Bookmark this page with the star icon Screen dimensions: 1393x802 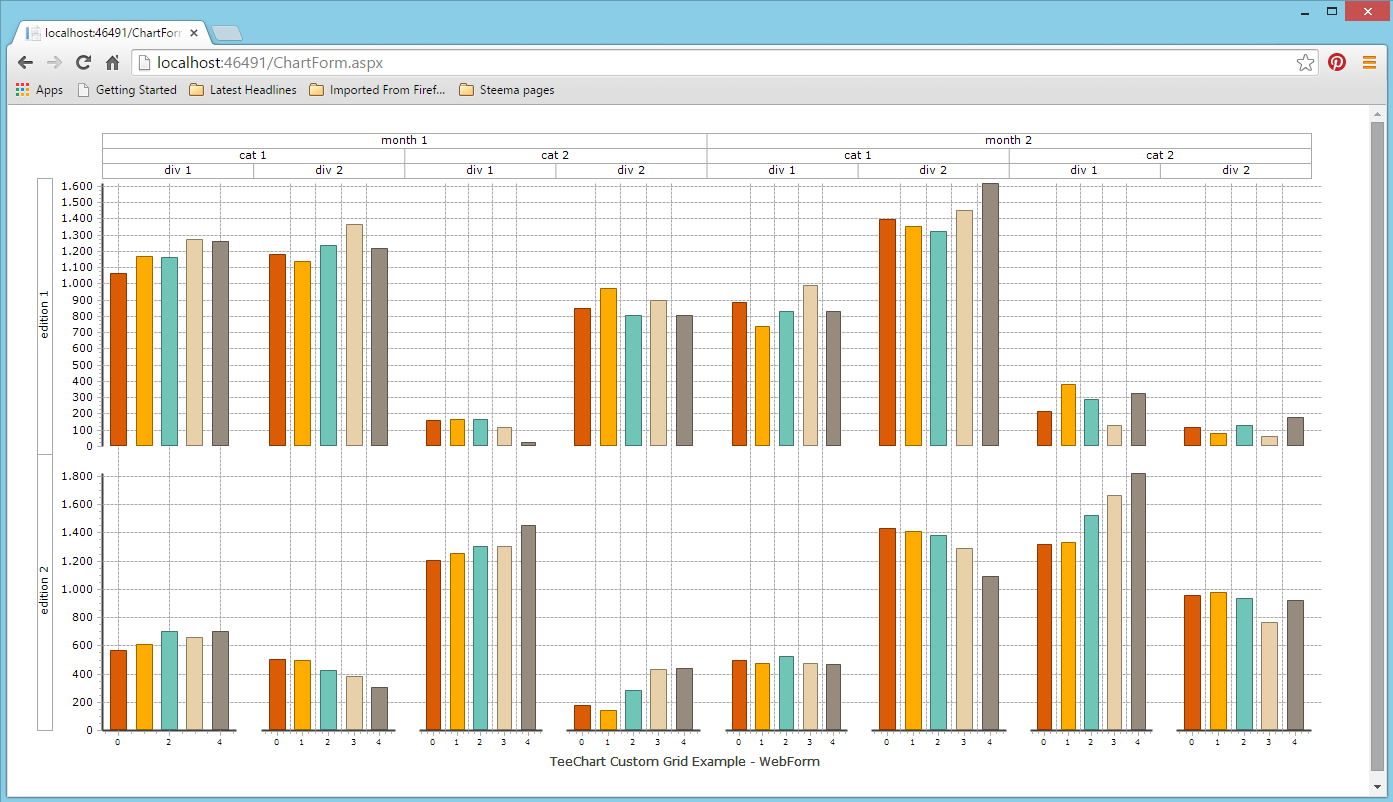click(x=1305, y=62)
